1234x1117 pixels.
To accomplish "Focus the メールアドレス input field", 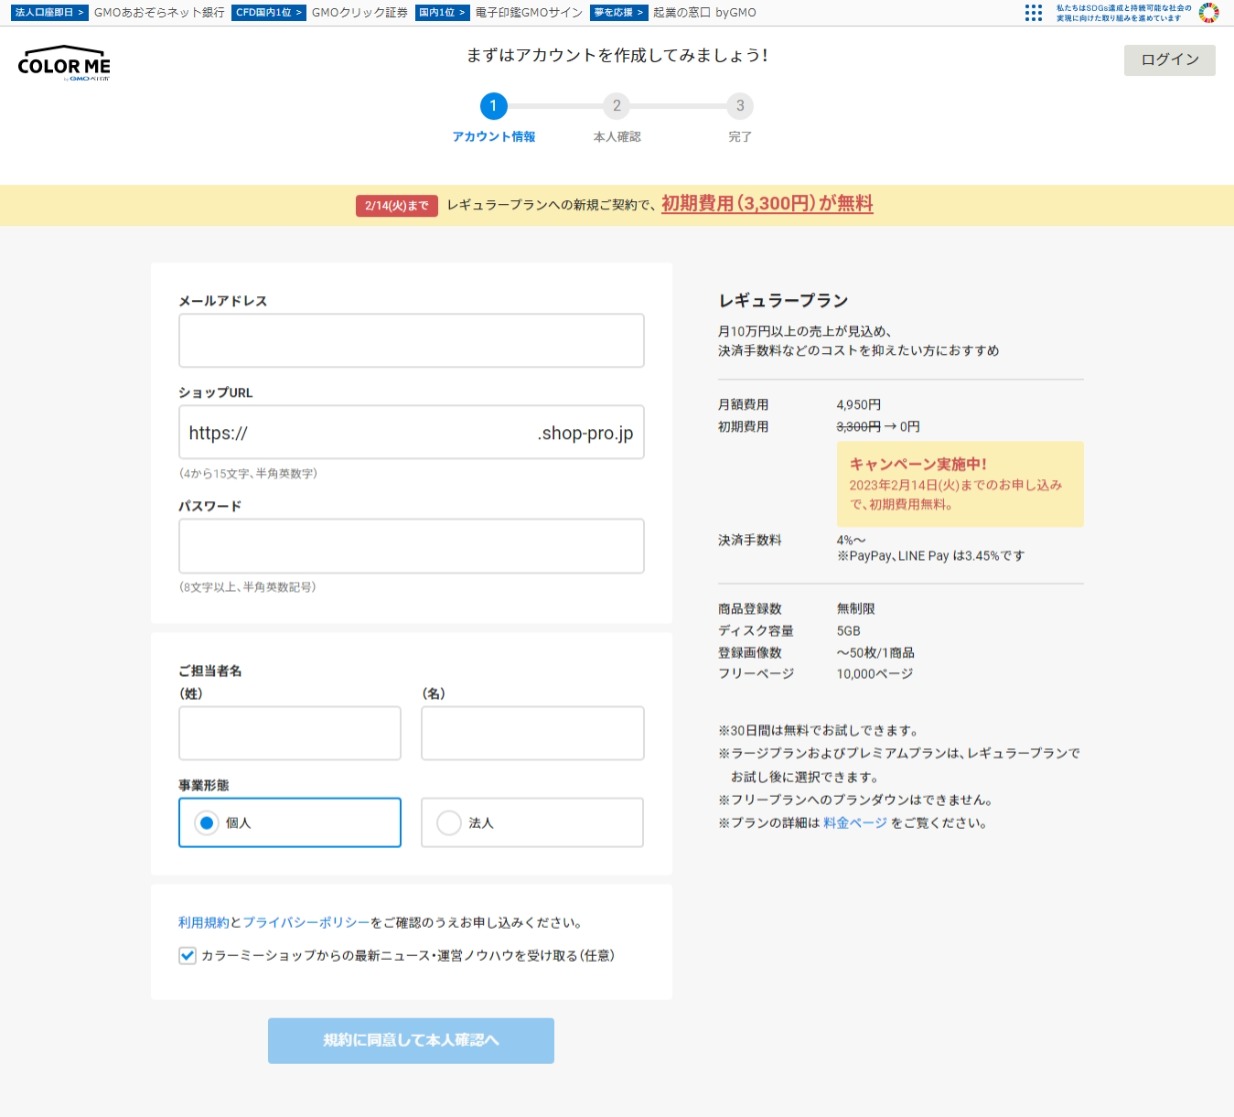I will (411, 341).
